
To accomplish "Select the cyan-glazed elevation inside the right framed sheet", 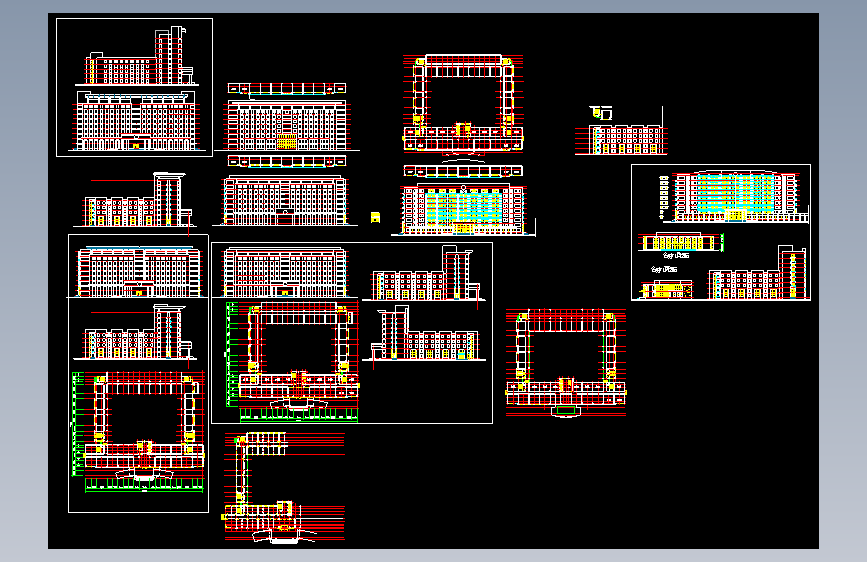I will [x=737, y=196].
